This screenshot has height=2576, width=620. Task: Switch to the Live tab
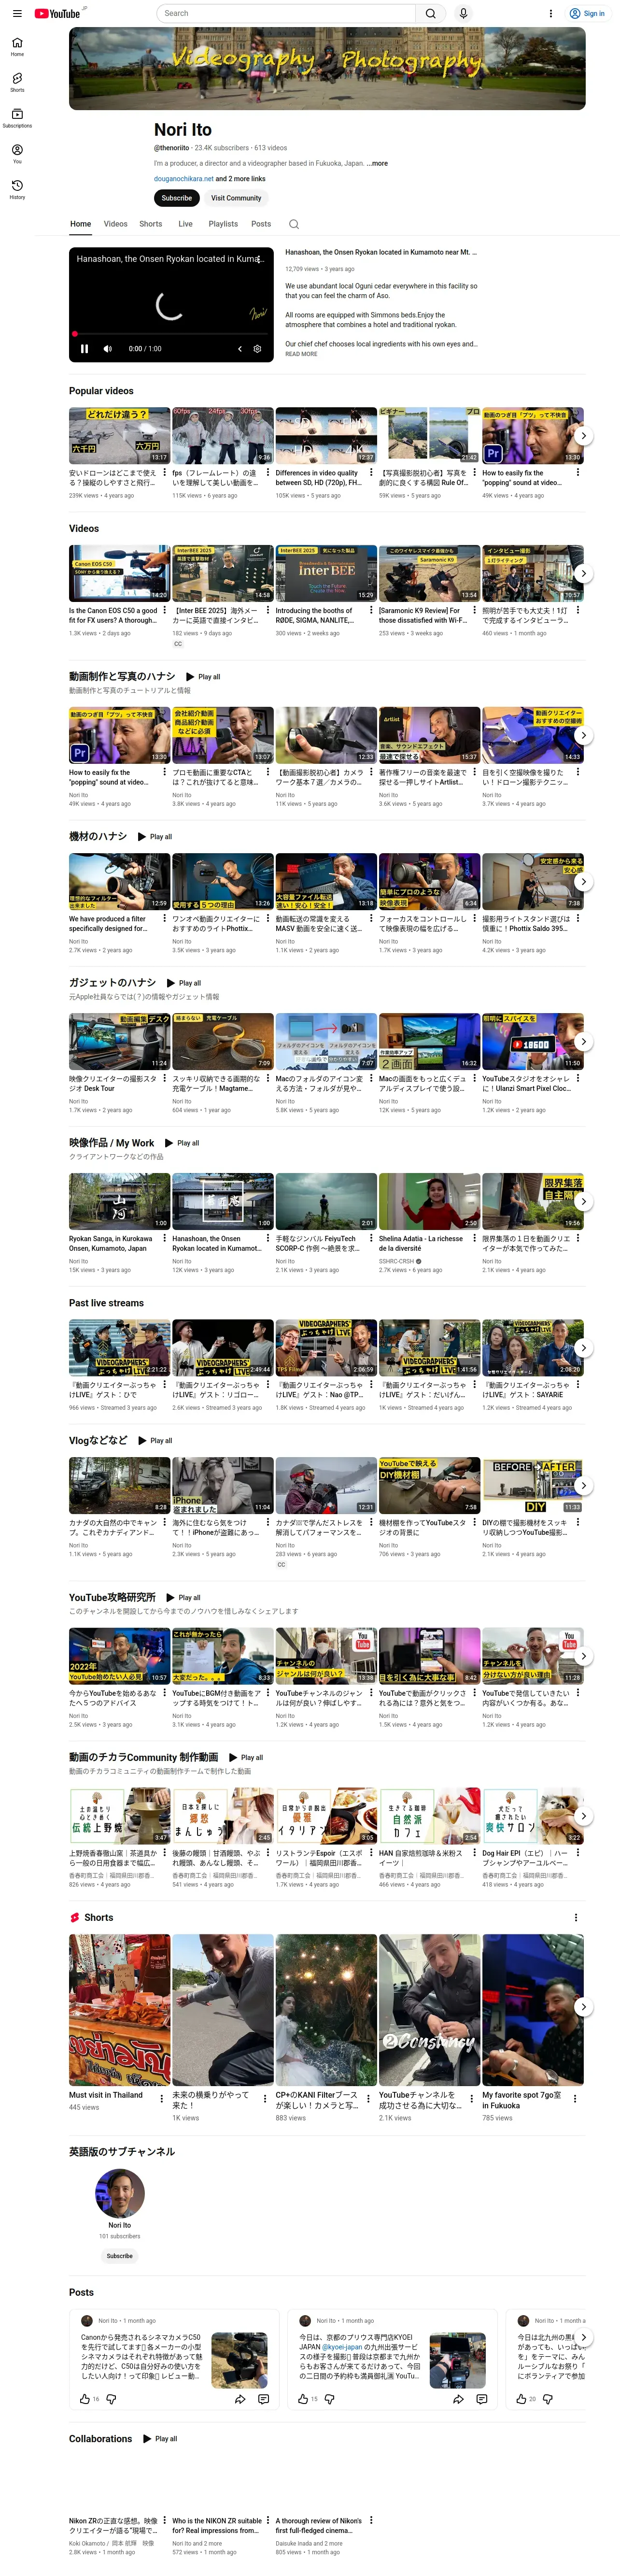(x=185, y=224)
